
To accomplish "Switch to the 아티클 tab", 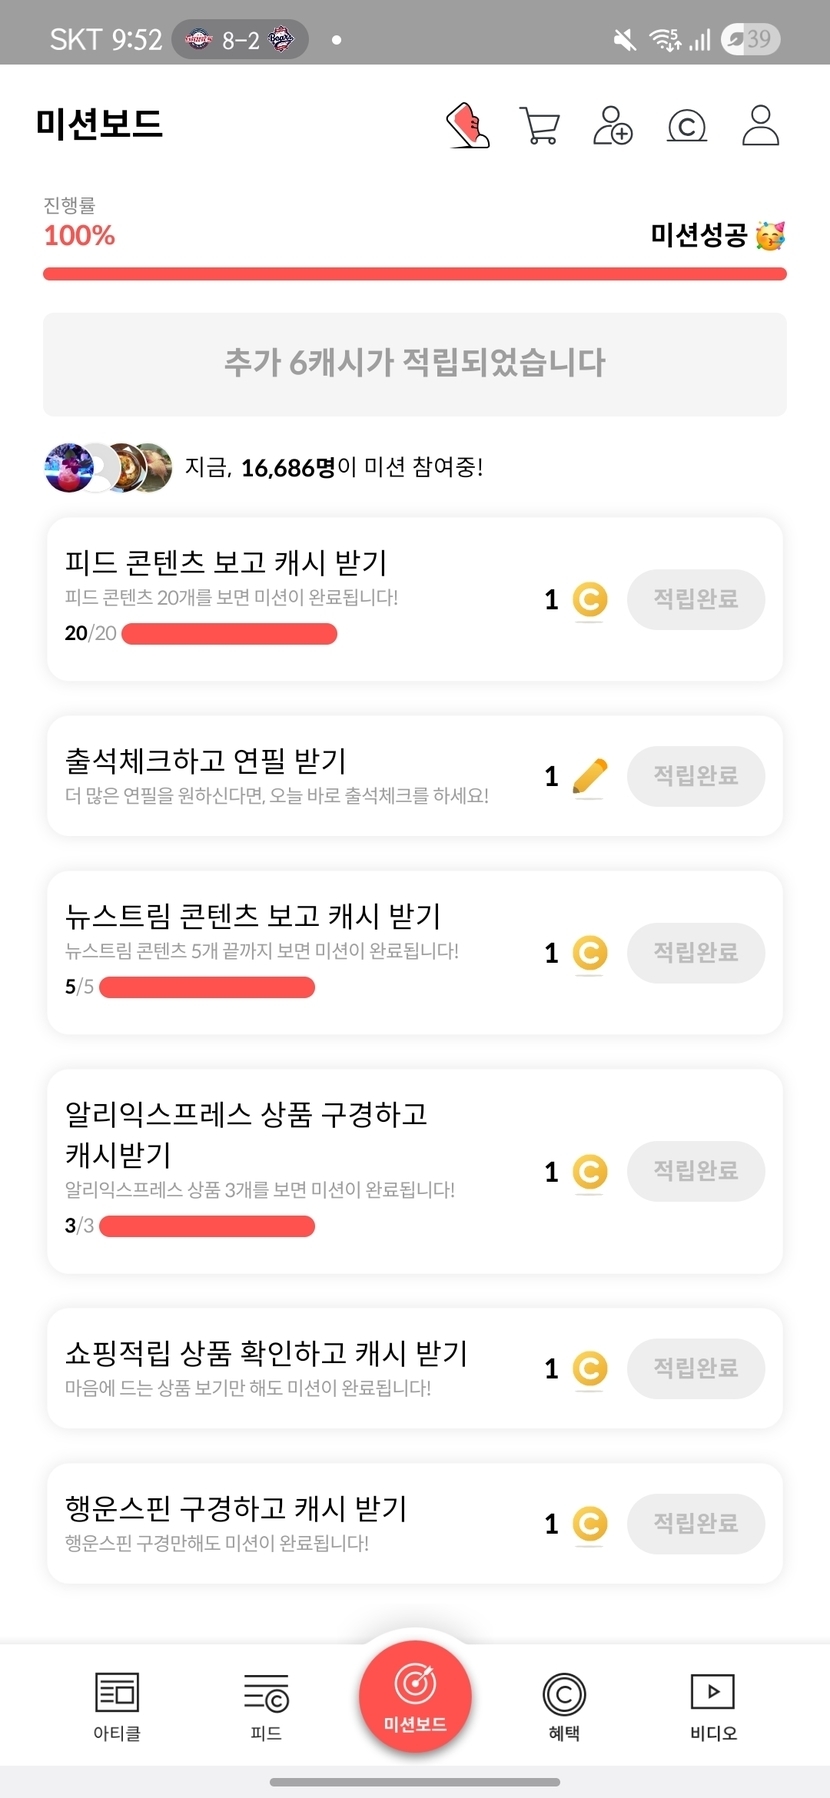I will coord(117,1706).
